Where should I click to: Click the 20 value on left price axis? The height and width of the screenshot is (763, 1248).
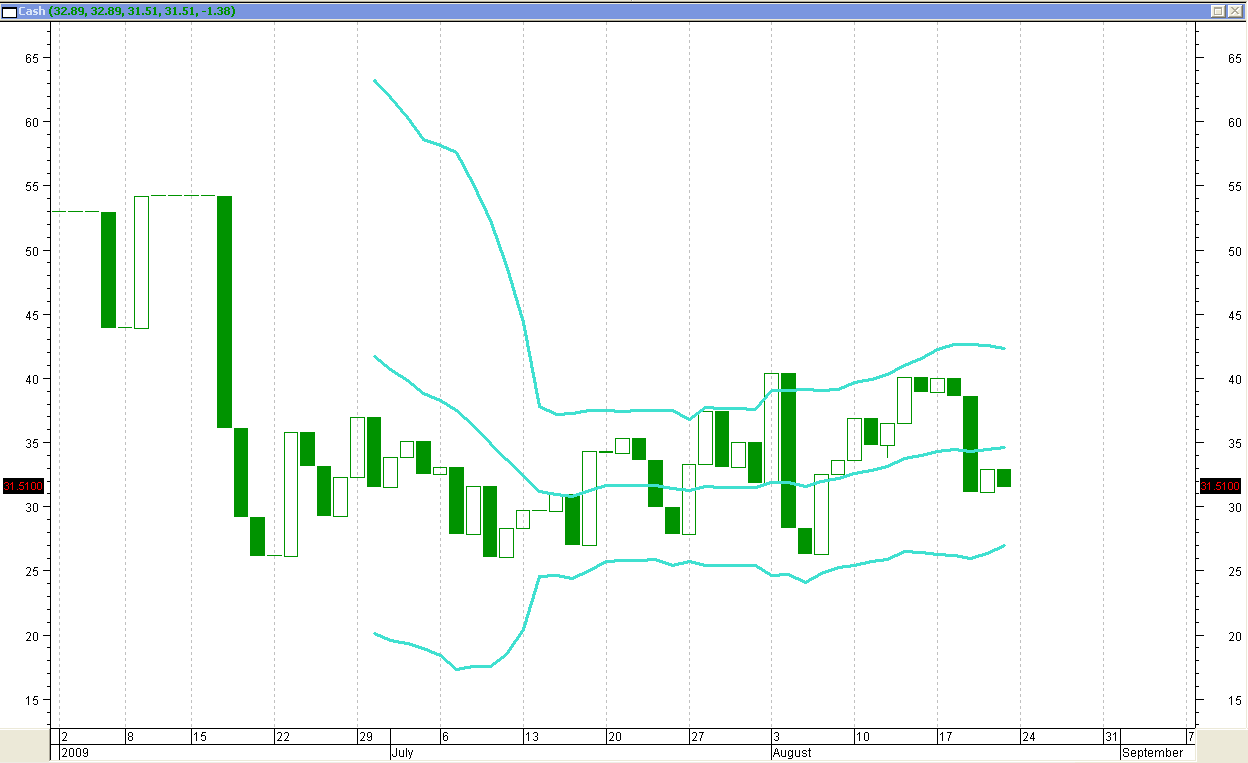tap(31, 636)
